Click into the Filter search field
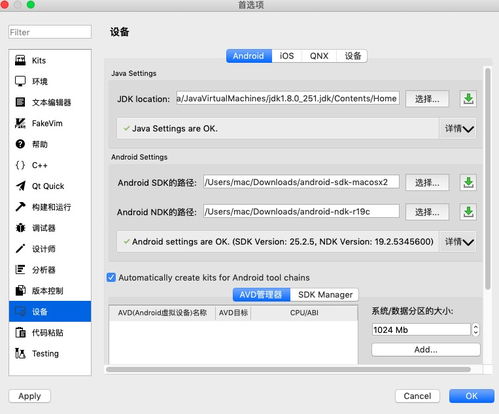The width and height of the screenshot is (499, 414). click(x=50, y=32)
